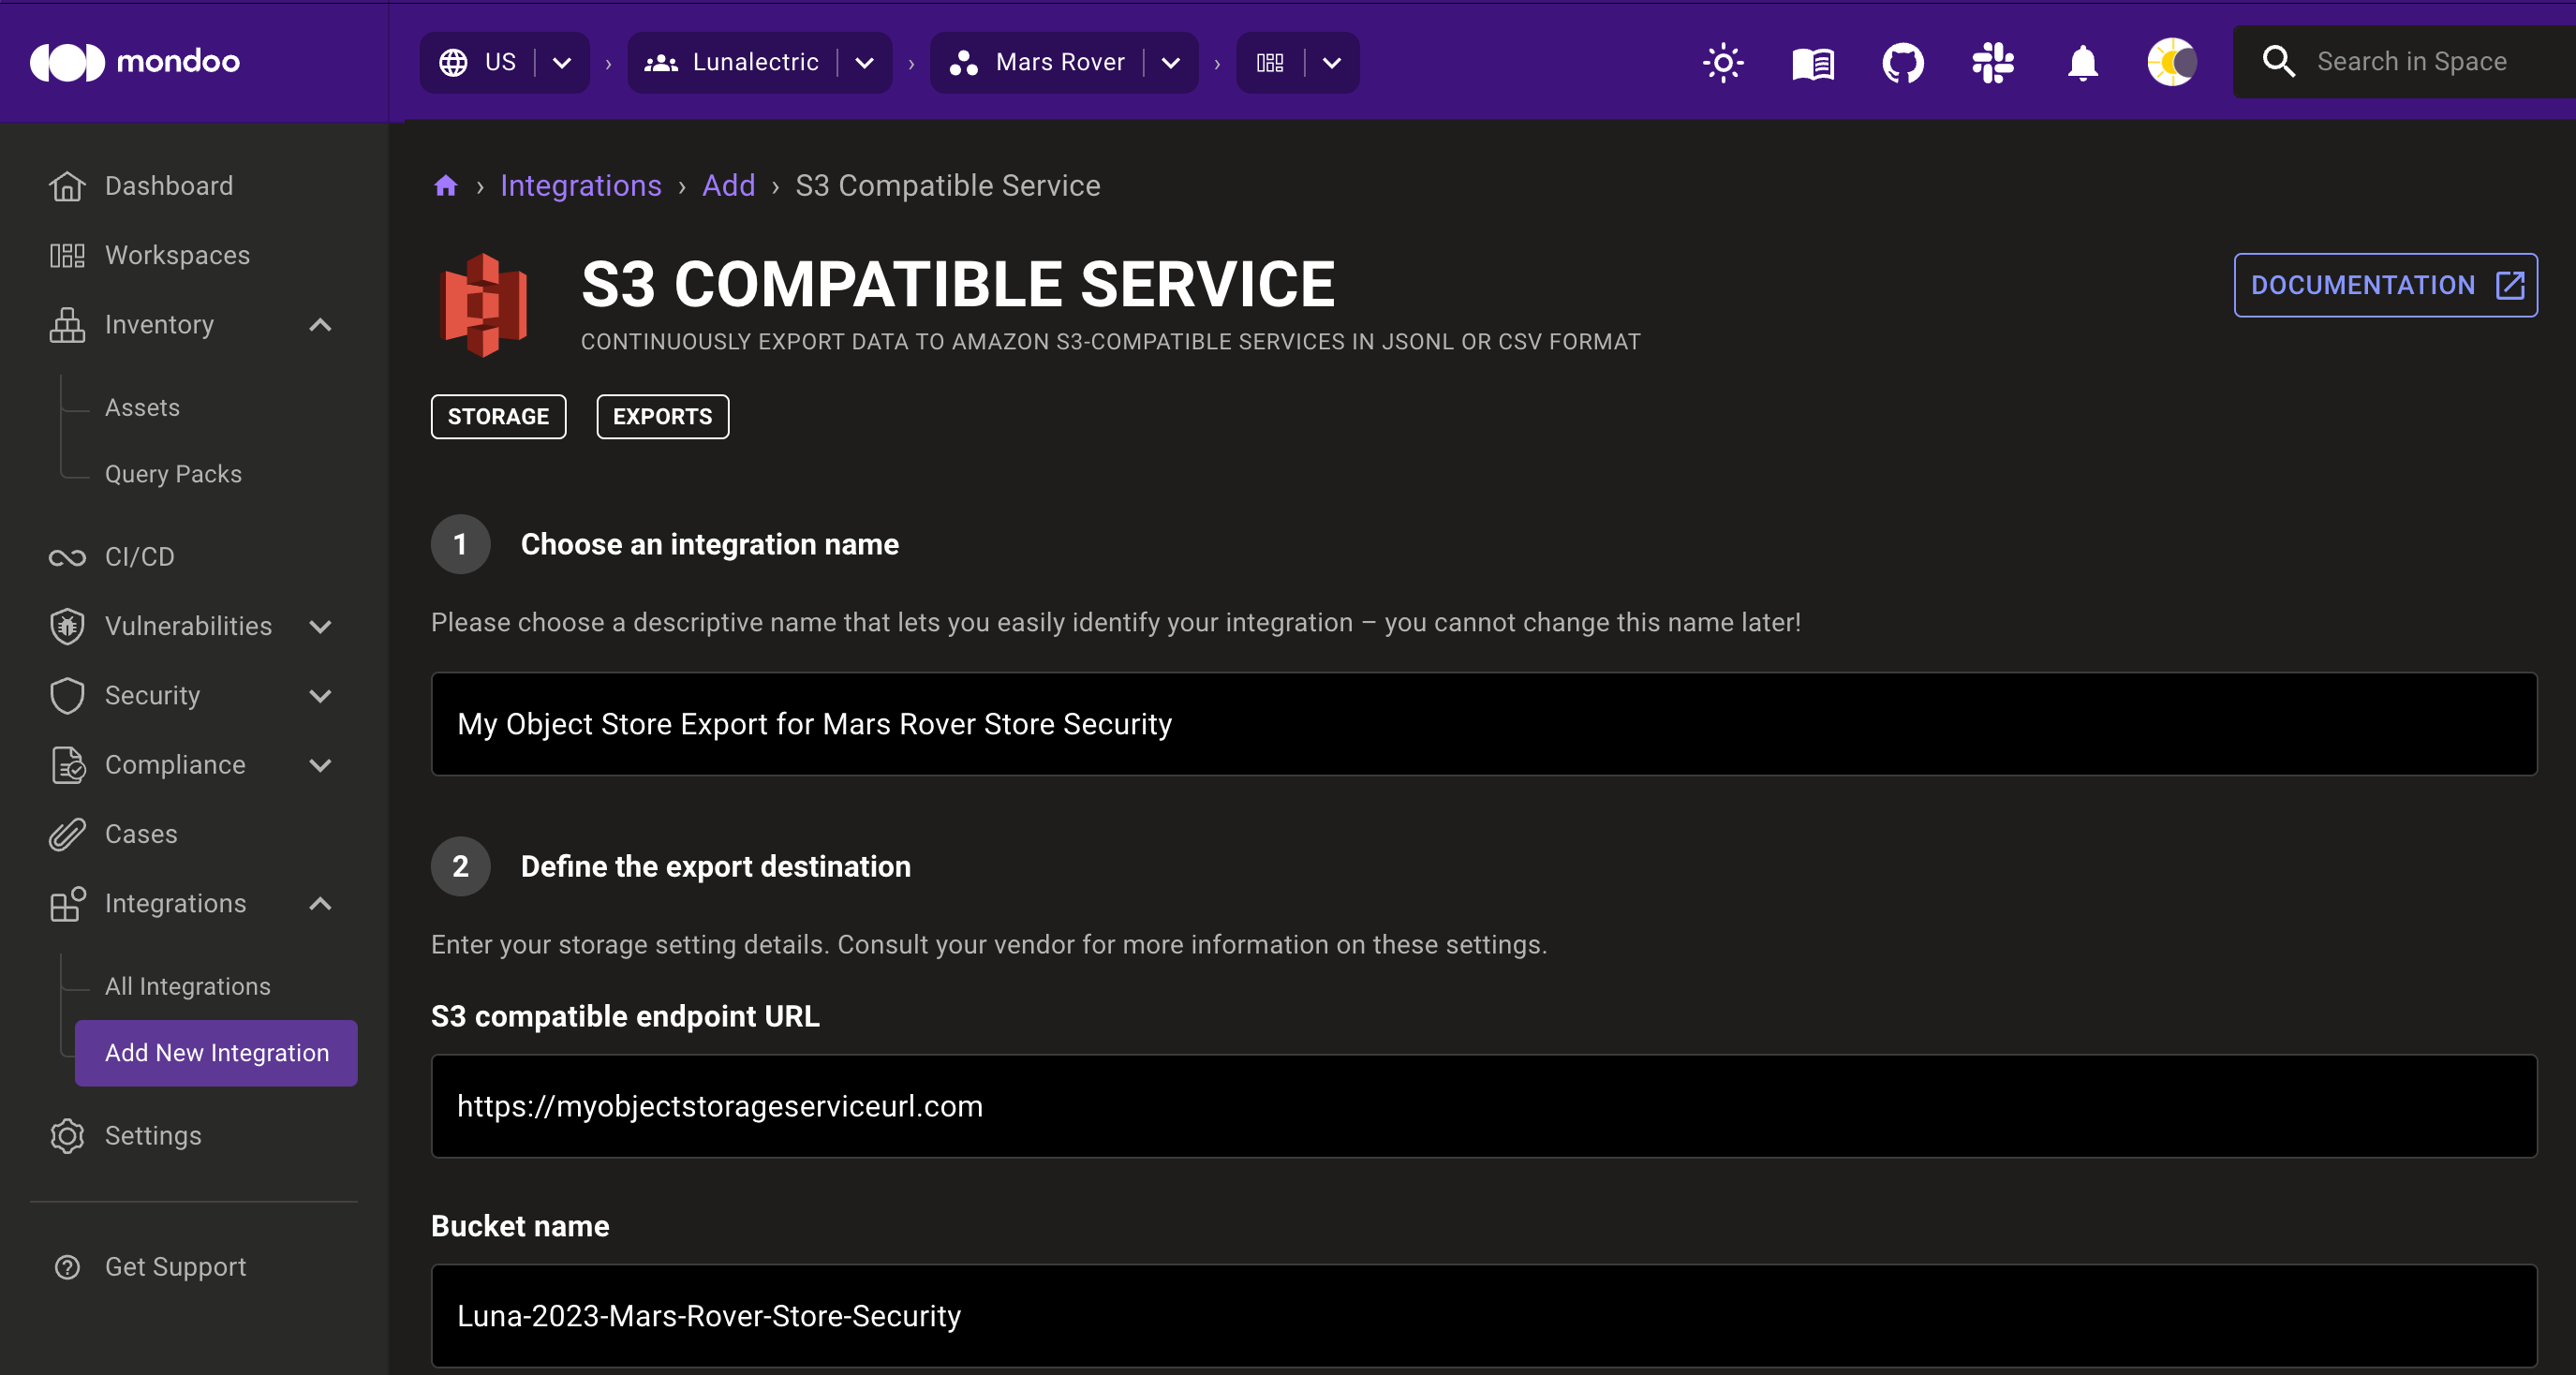Open the GitHub integration icon
Viewport: 2576px width, 1375px height.
[x=1903, y=61]
